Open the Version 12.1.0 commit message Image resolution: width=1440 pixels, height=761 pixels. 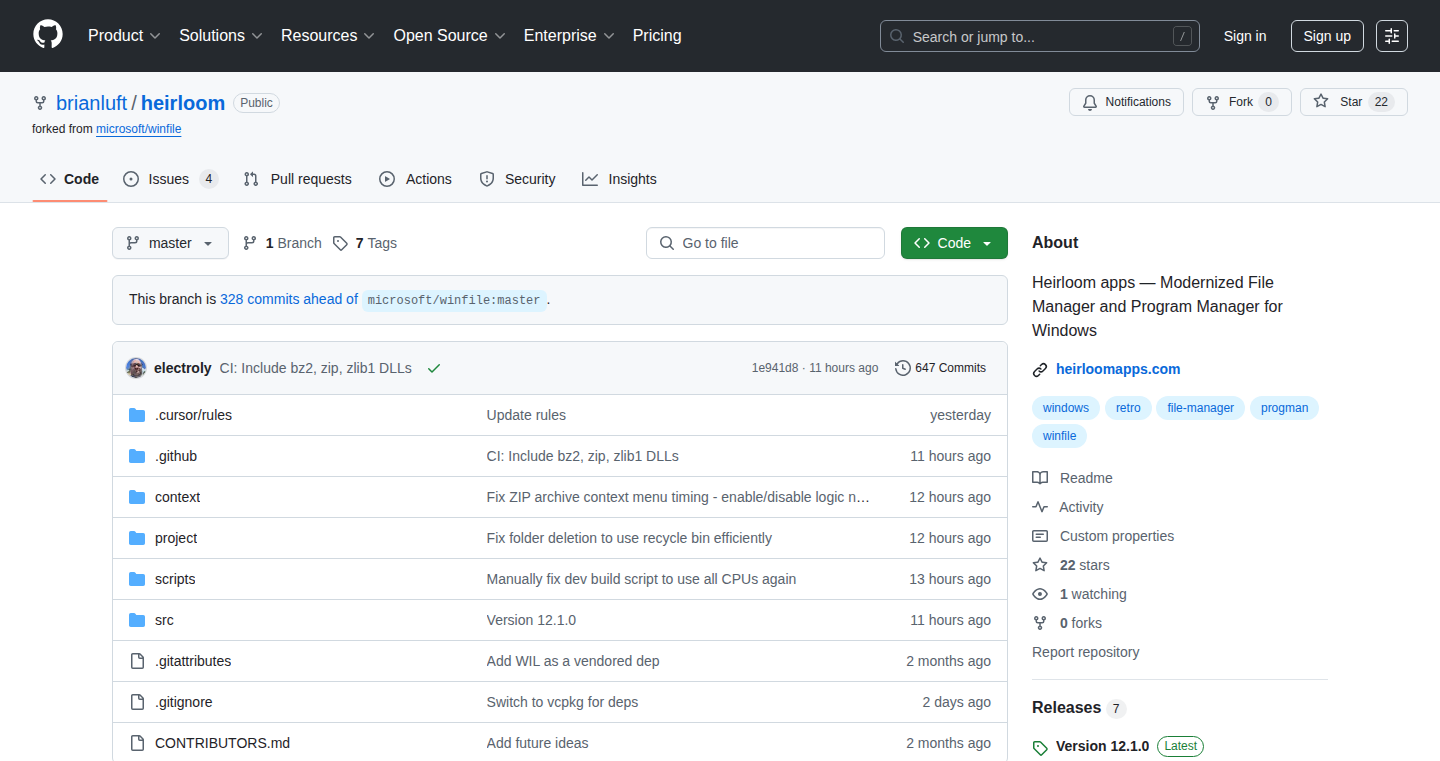point(531,620)
